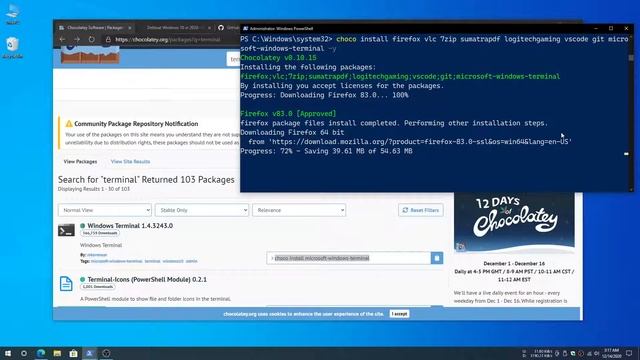Open the Relevance sort dropdown
The image size is (640, 360).
tap(299, 210)
